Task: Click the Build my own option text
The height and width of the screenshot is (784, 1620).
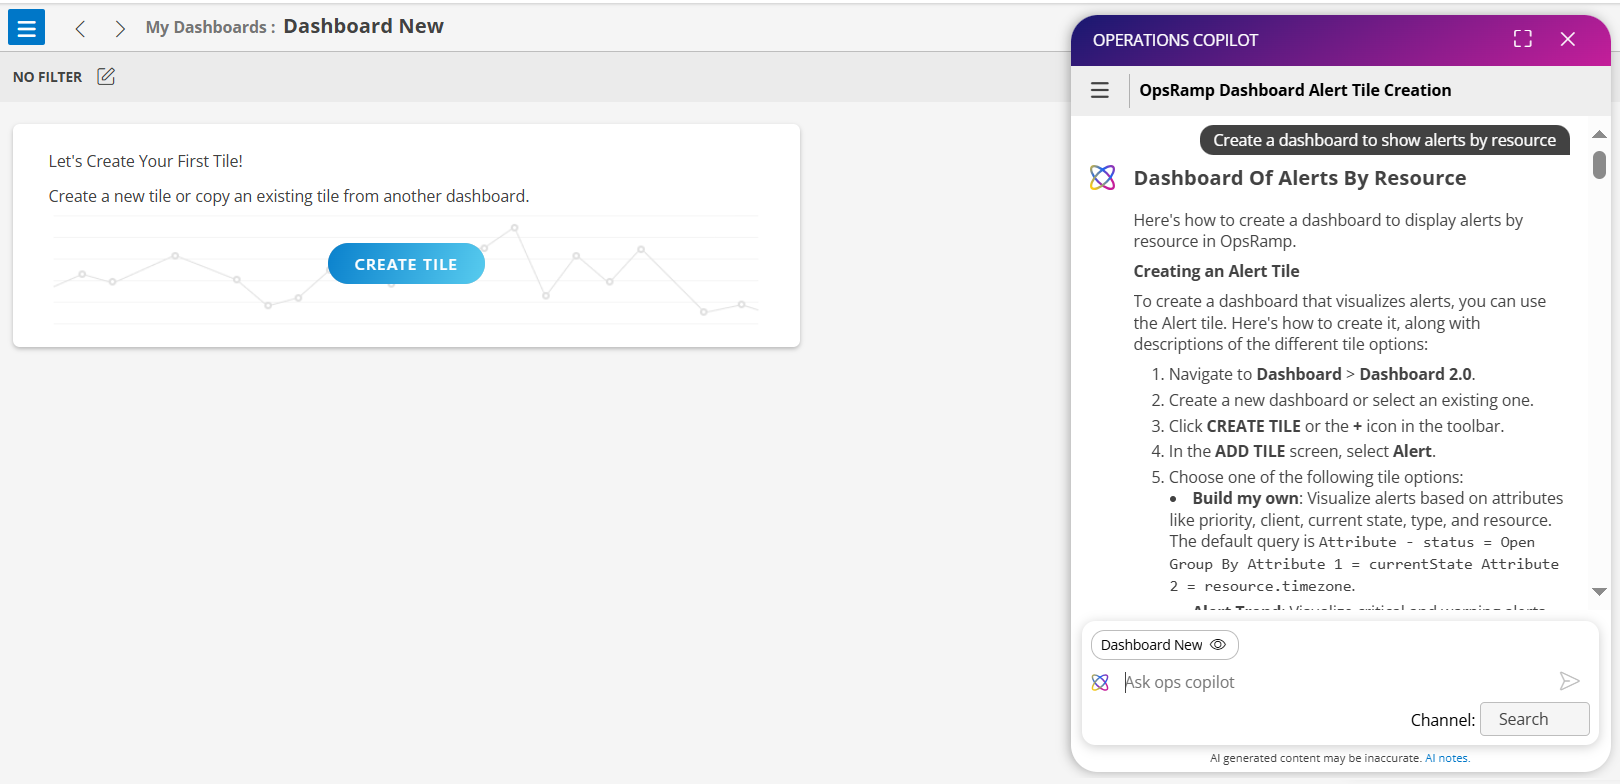Action: pyautogui.click(x=1245, y=498)
